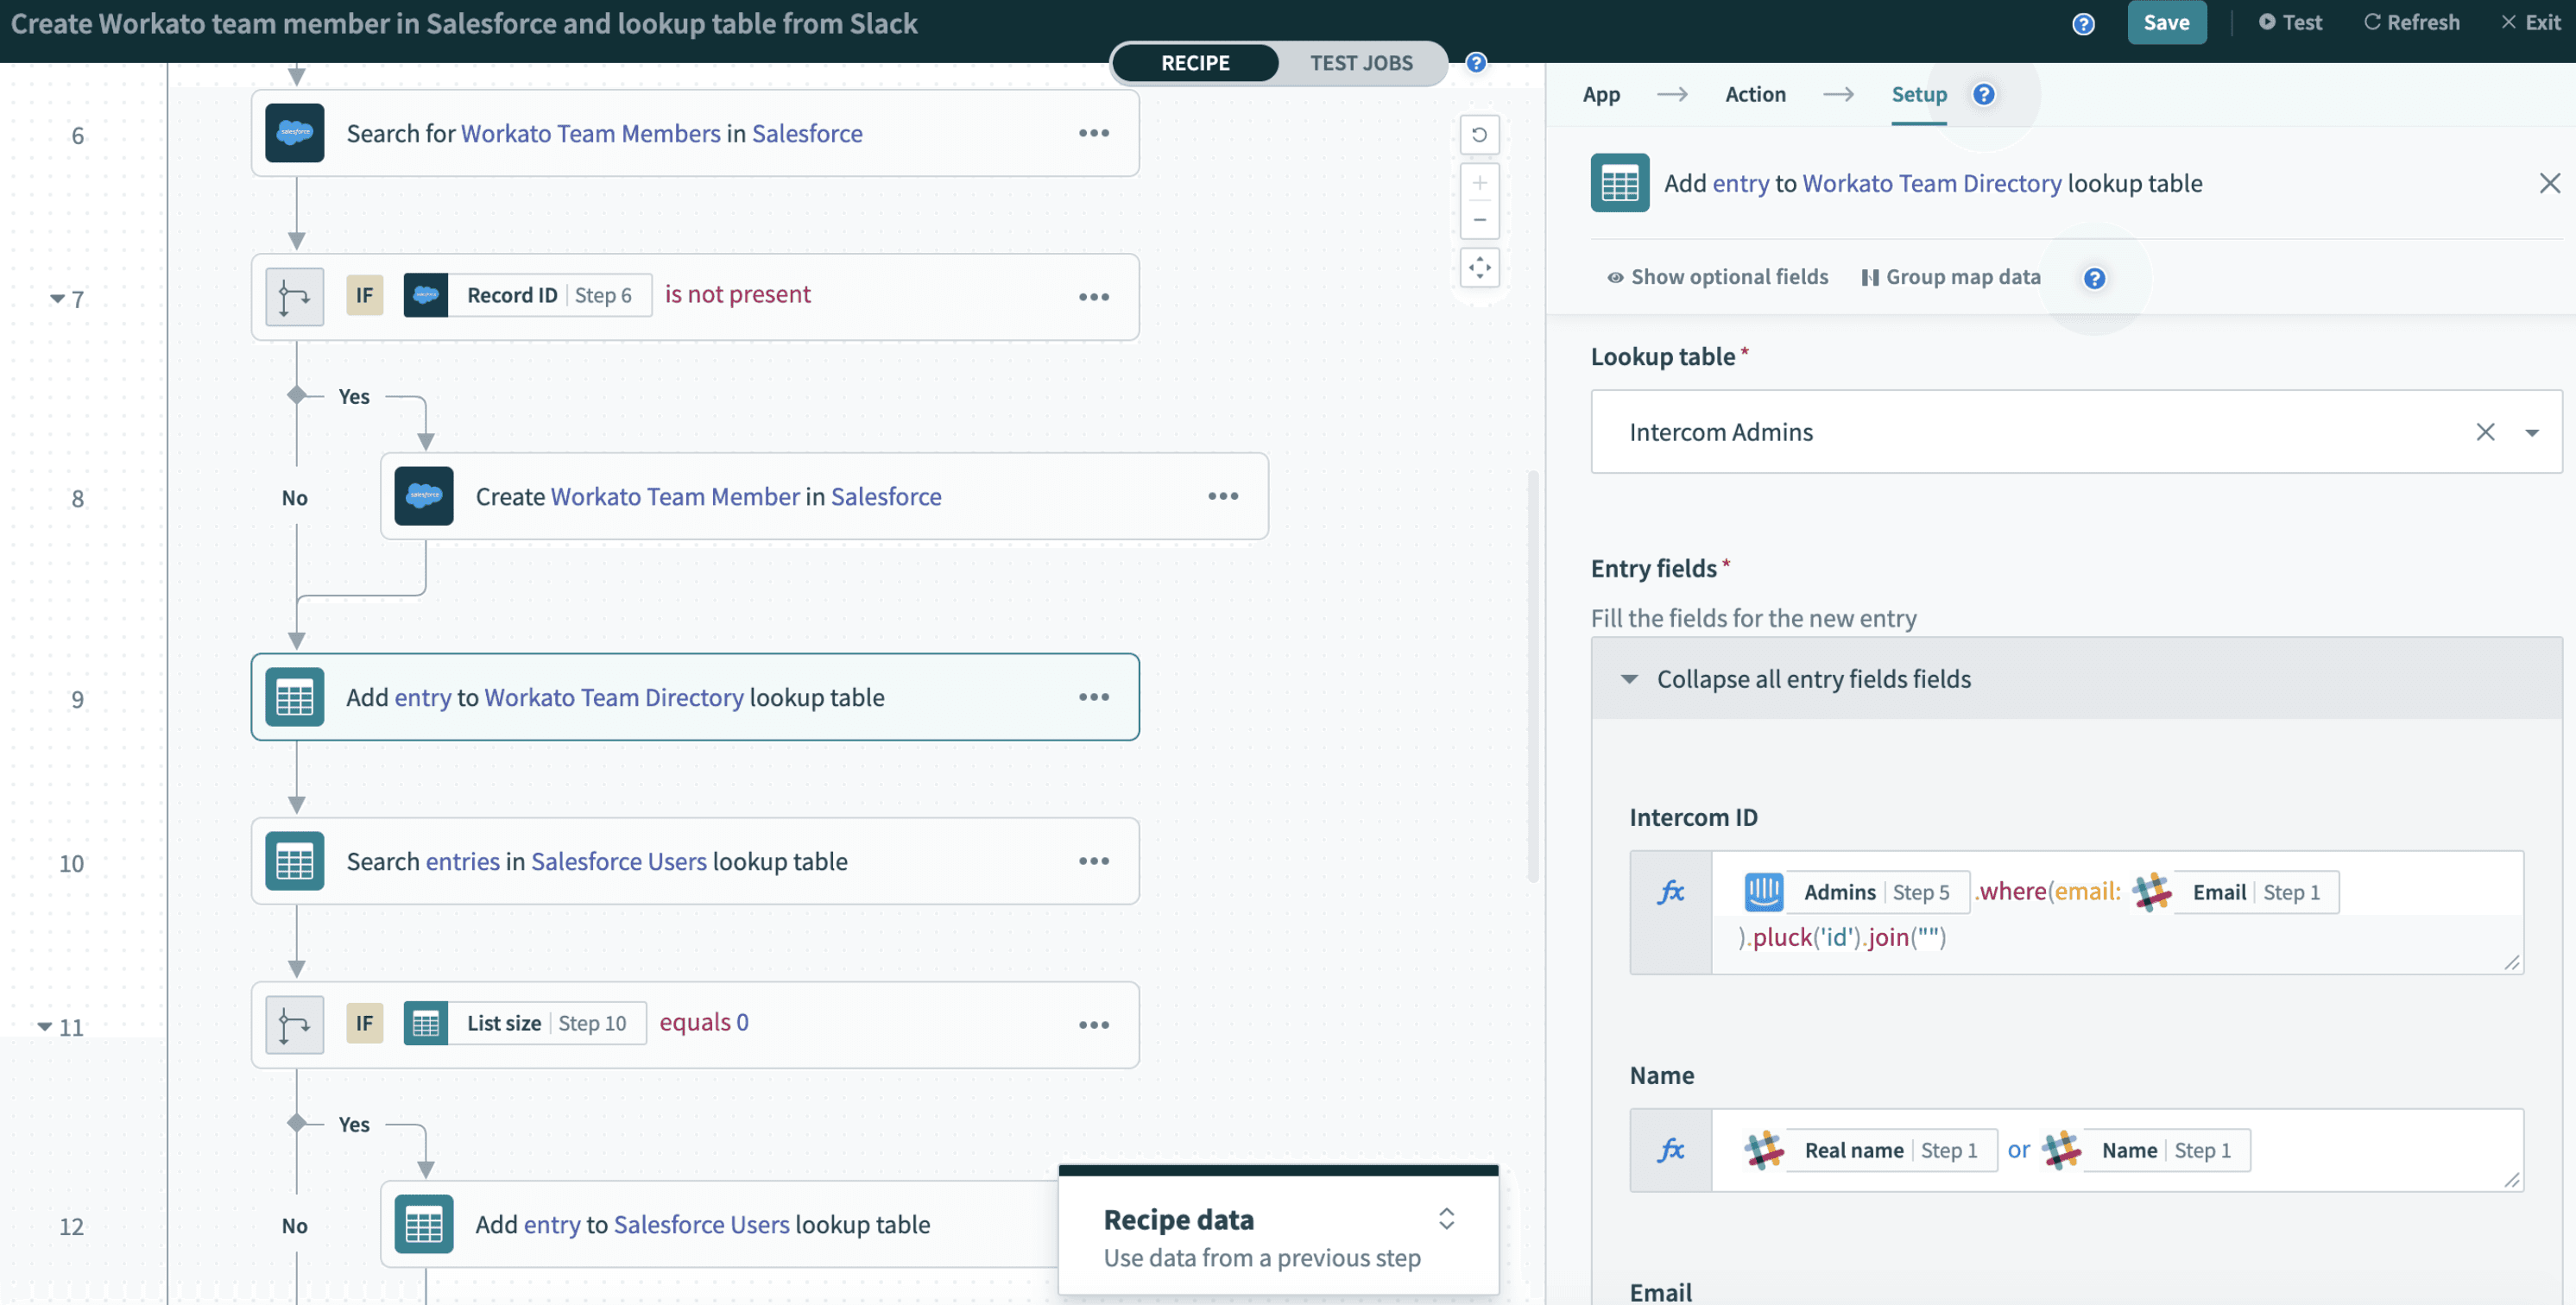Click the help icon next to the Setup tab
2576x1305 pixels.
click(x=1984, y=94)
